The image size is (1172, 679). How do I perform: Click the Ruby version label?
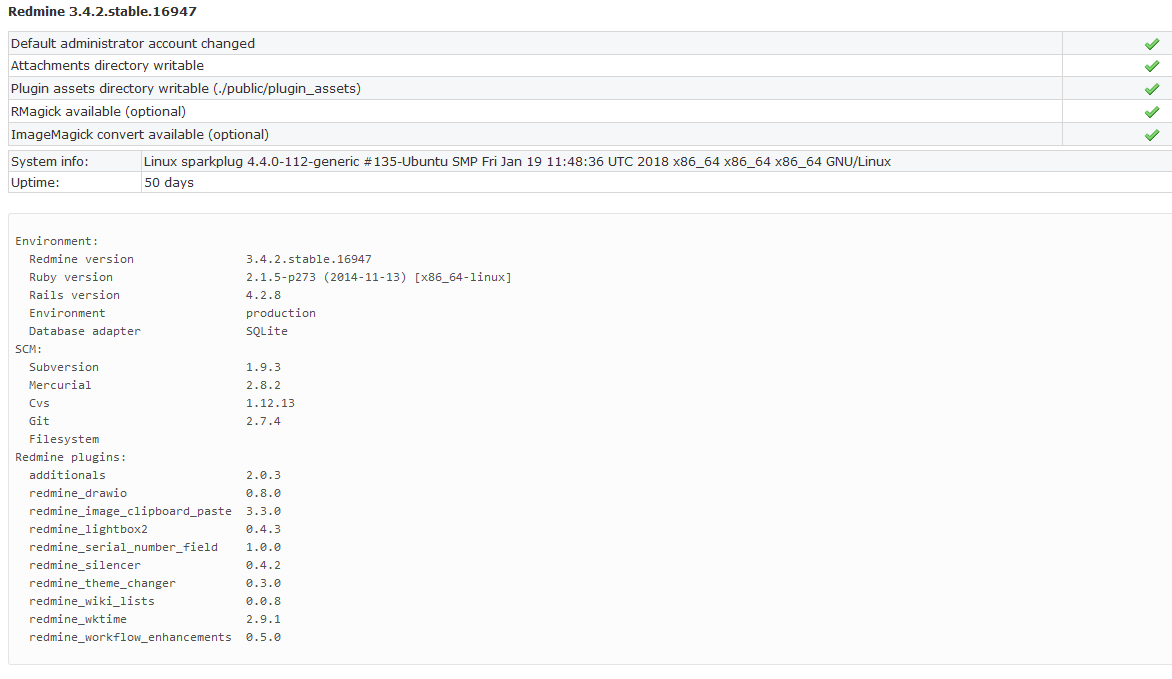coord(71,277)
